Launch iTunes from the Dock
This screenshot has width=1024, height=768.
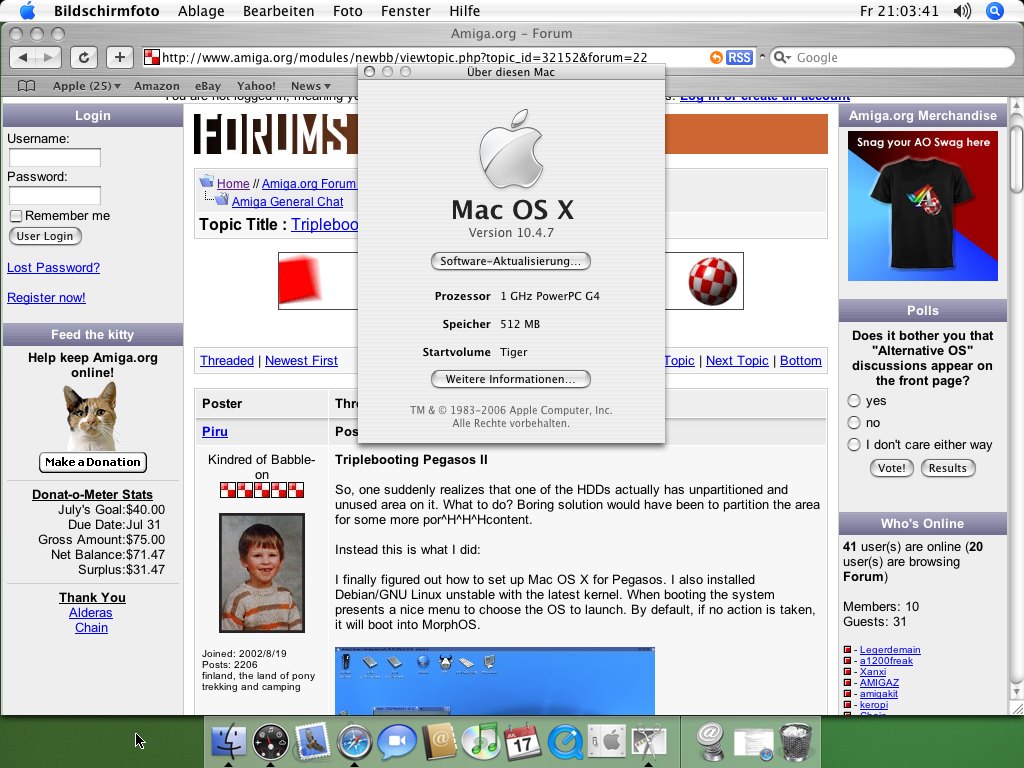click(x=480, y=742)
